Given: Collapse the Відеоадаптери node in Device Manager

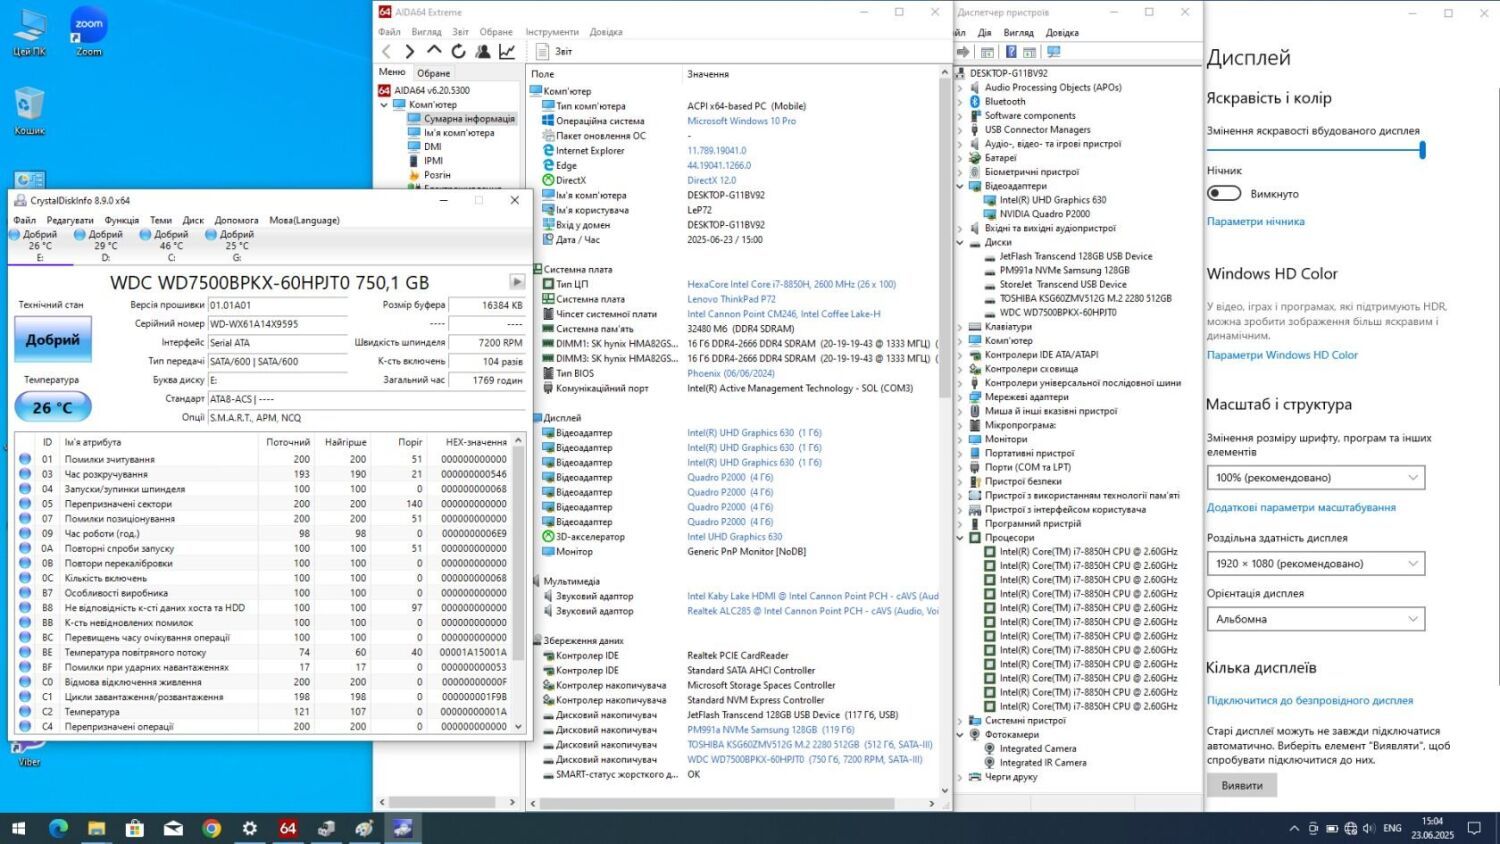Looking at the screenshot, I should 961,186.
